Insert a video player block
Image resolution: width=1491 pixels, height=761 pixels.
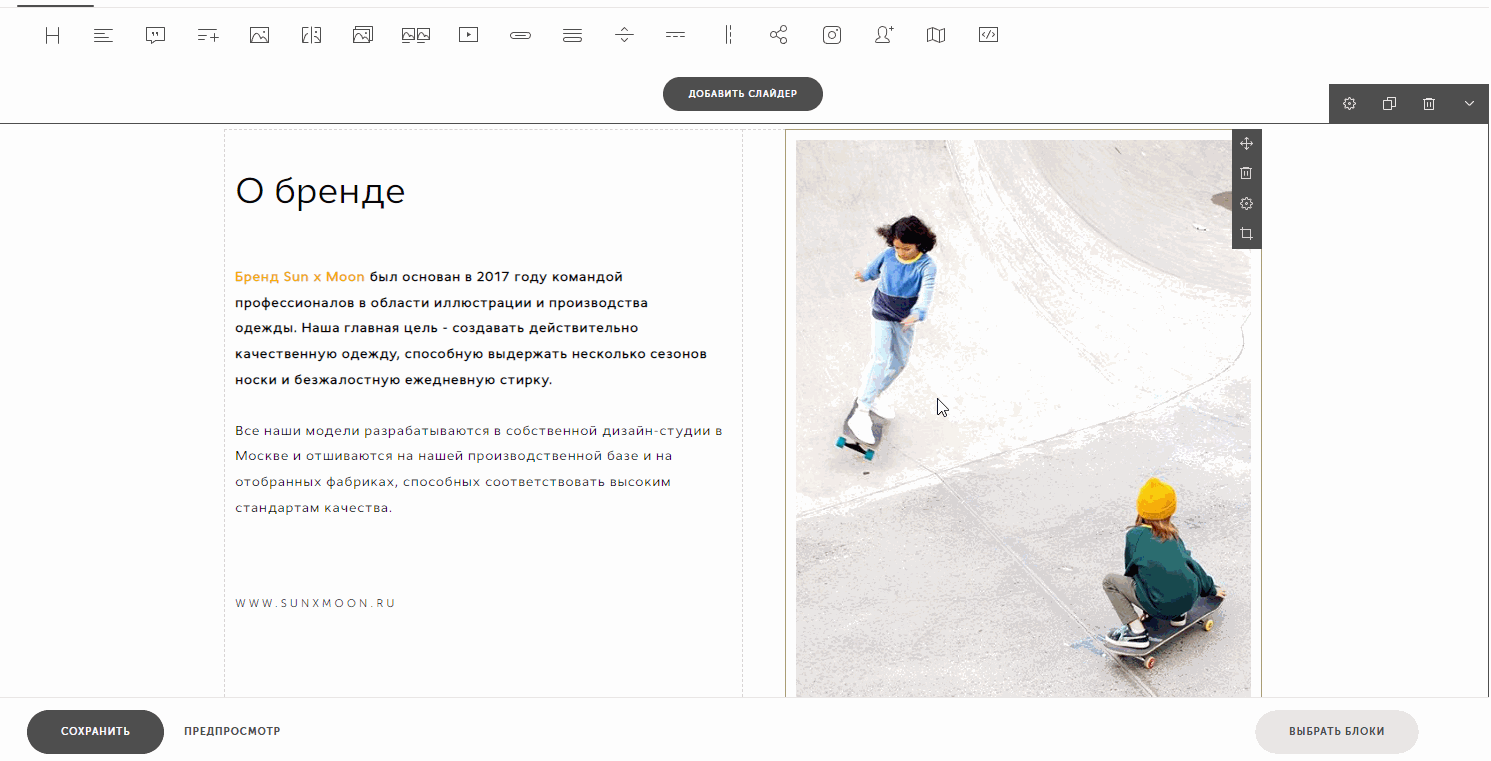[x=468, y=35]
